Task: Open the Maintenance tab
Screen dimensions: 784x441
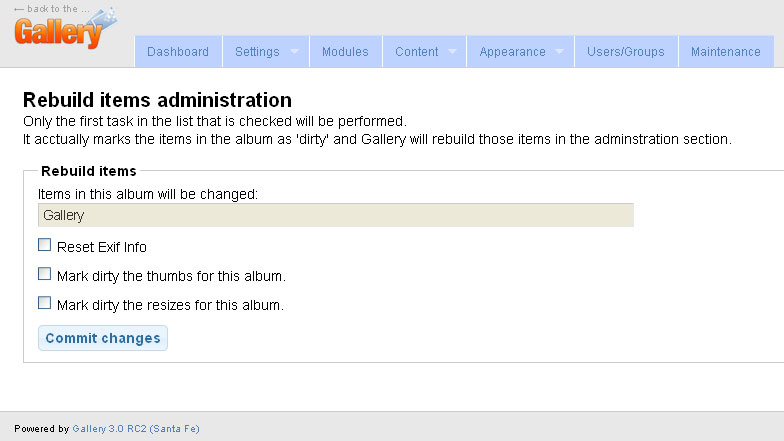Action: [726, 52]
